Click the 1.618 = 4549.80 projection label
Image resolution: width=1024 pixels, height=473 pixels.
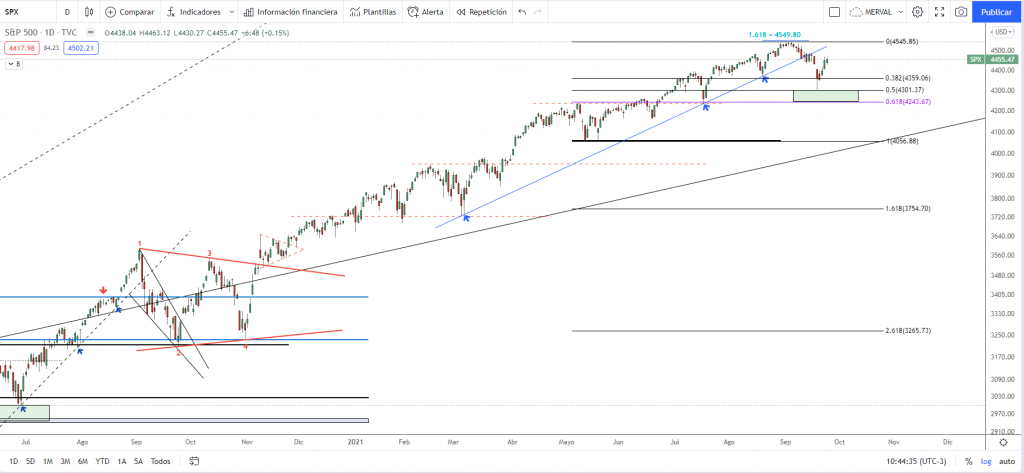pos(775,35)
